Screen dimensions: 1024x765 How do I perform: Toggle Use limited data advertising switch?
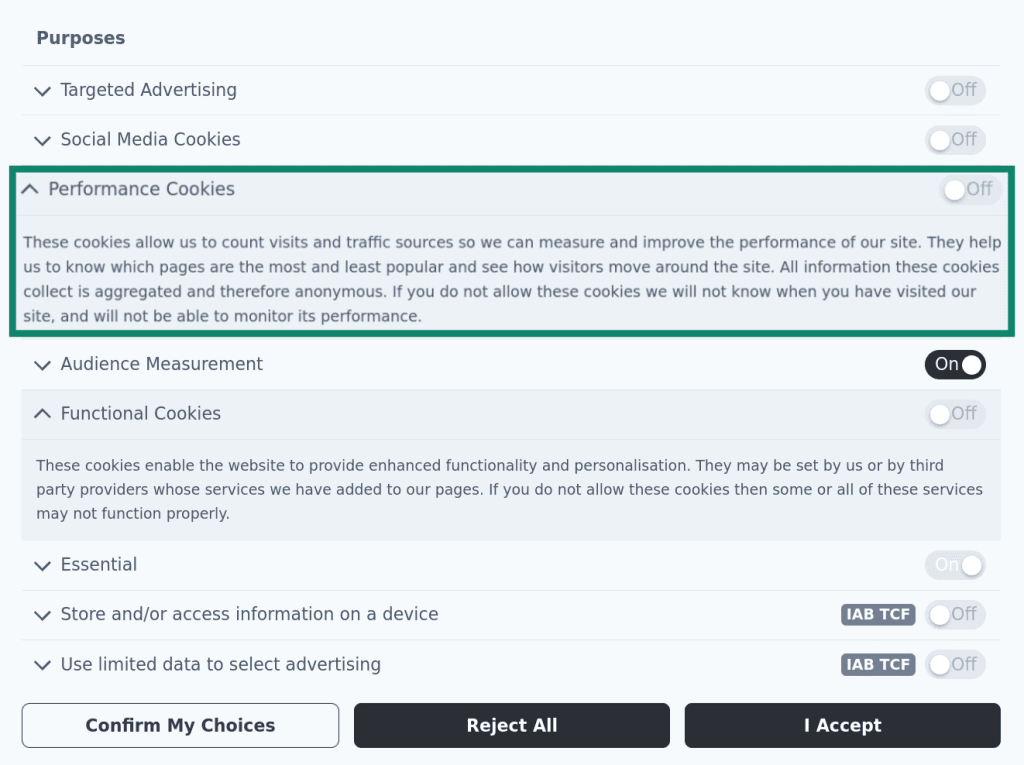955,664
